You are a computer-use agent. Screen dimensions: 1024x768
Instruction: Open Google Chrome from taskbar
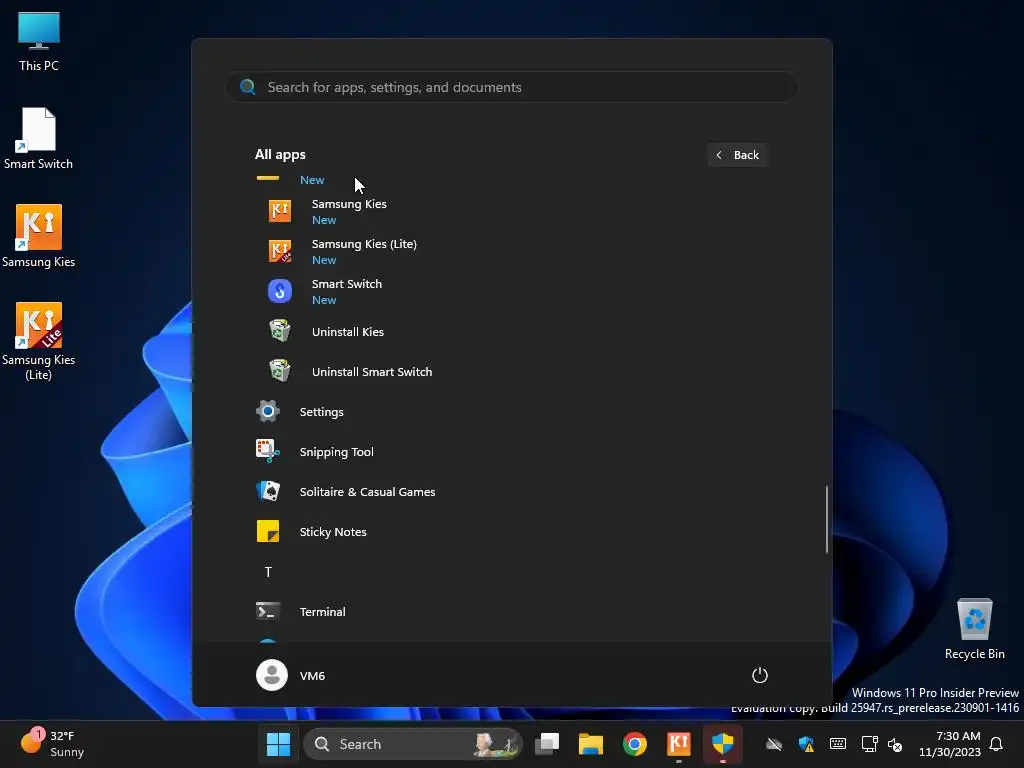click(634, 744)
